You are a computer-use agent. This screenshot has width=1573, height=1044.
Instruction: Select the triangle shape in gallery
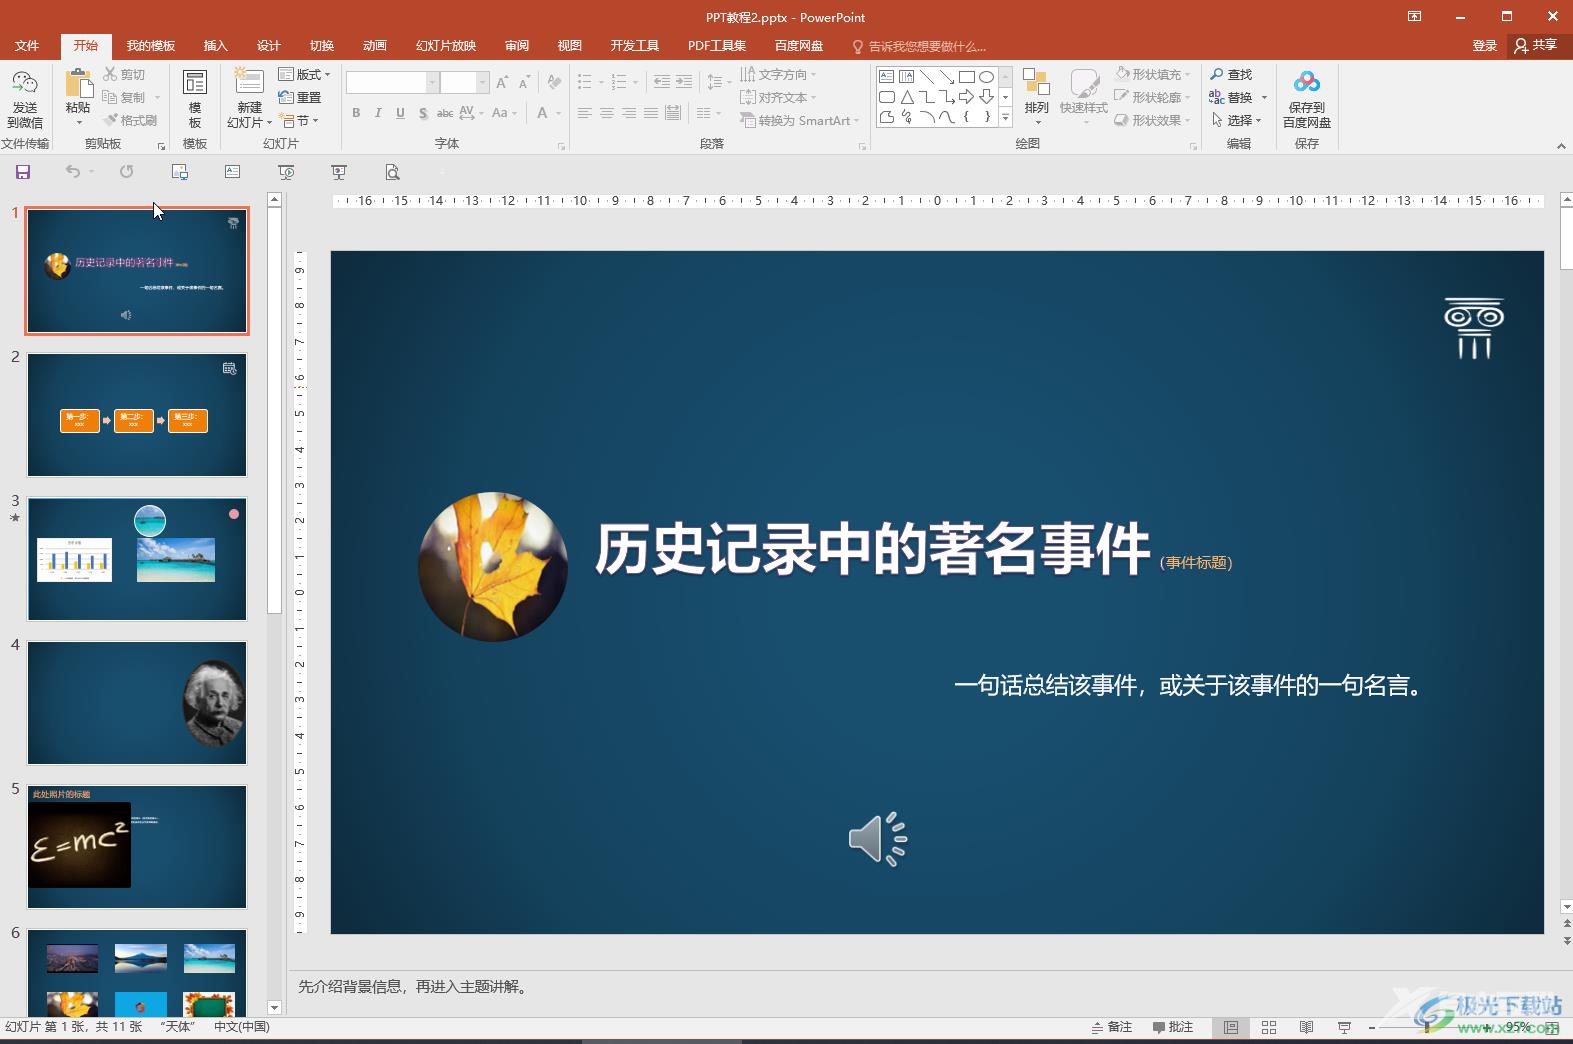907,97
